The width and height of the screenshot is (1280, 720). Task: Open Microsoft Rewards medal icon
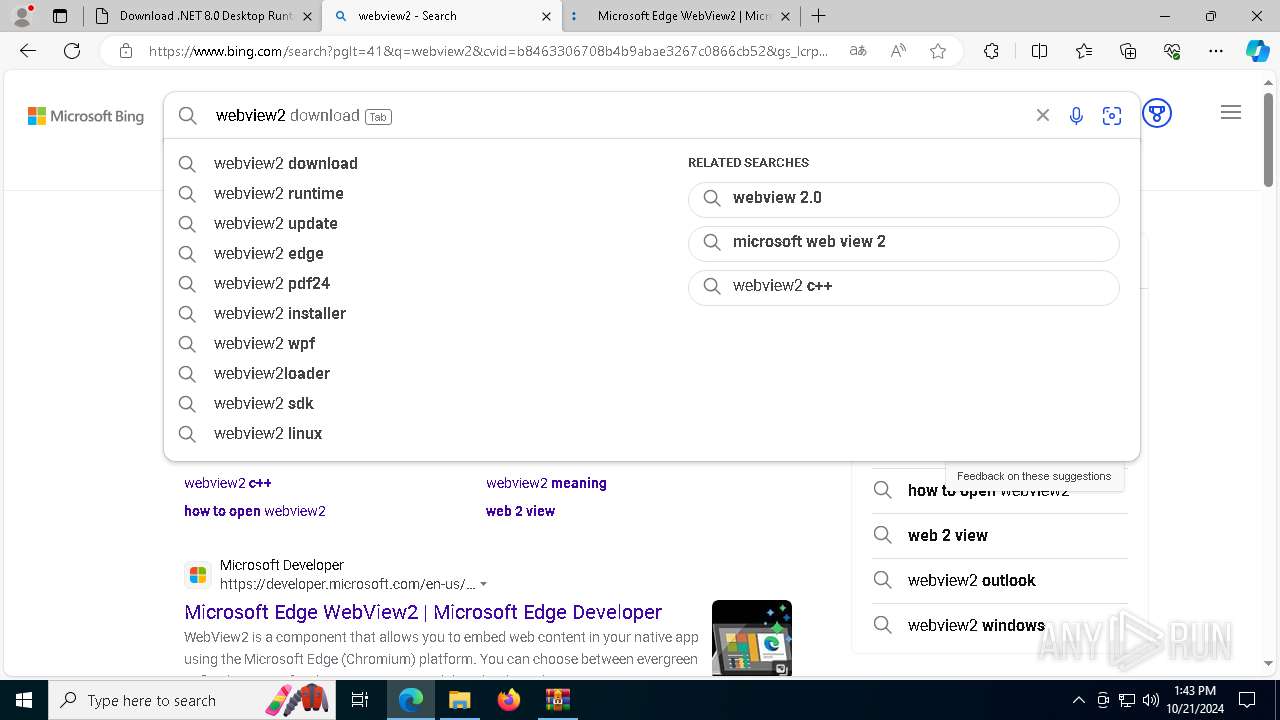coord(1157,113)
